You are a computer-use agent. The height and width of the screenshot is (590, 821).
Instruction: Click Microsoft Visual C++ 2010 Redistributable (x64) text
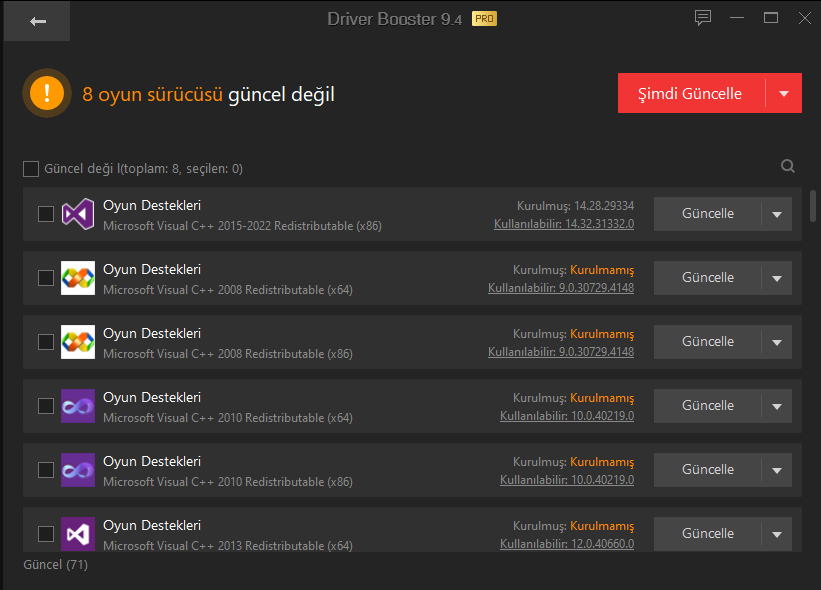pos(228,418)
